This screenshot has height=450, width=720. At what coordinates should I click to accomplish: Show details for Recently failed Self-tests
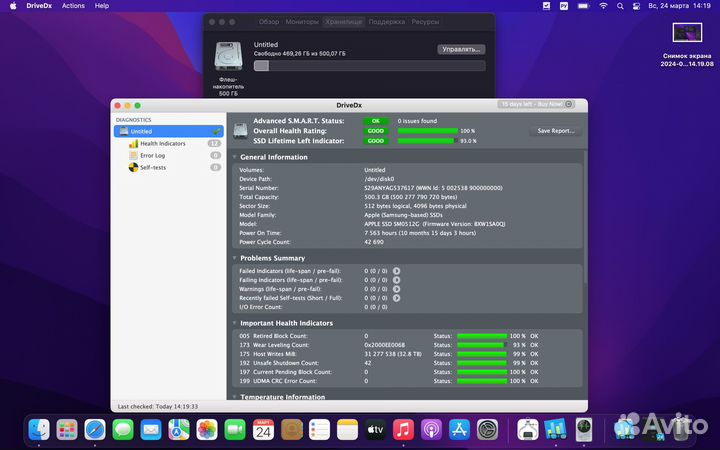396,298
